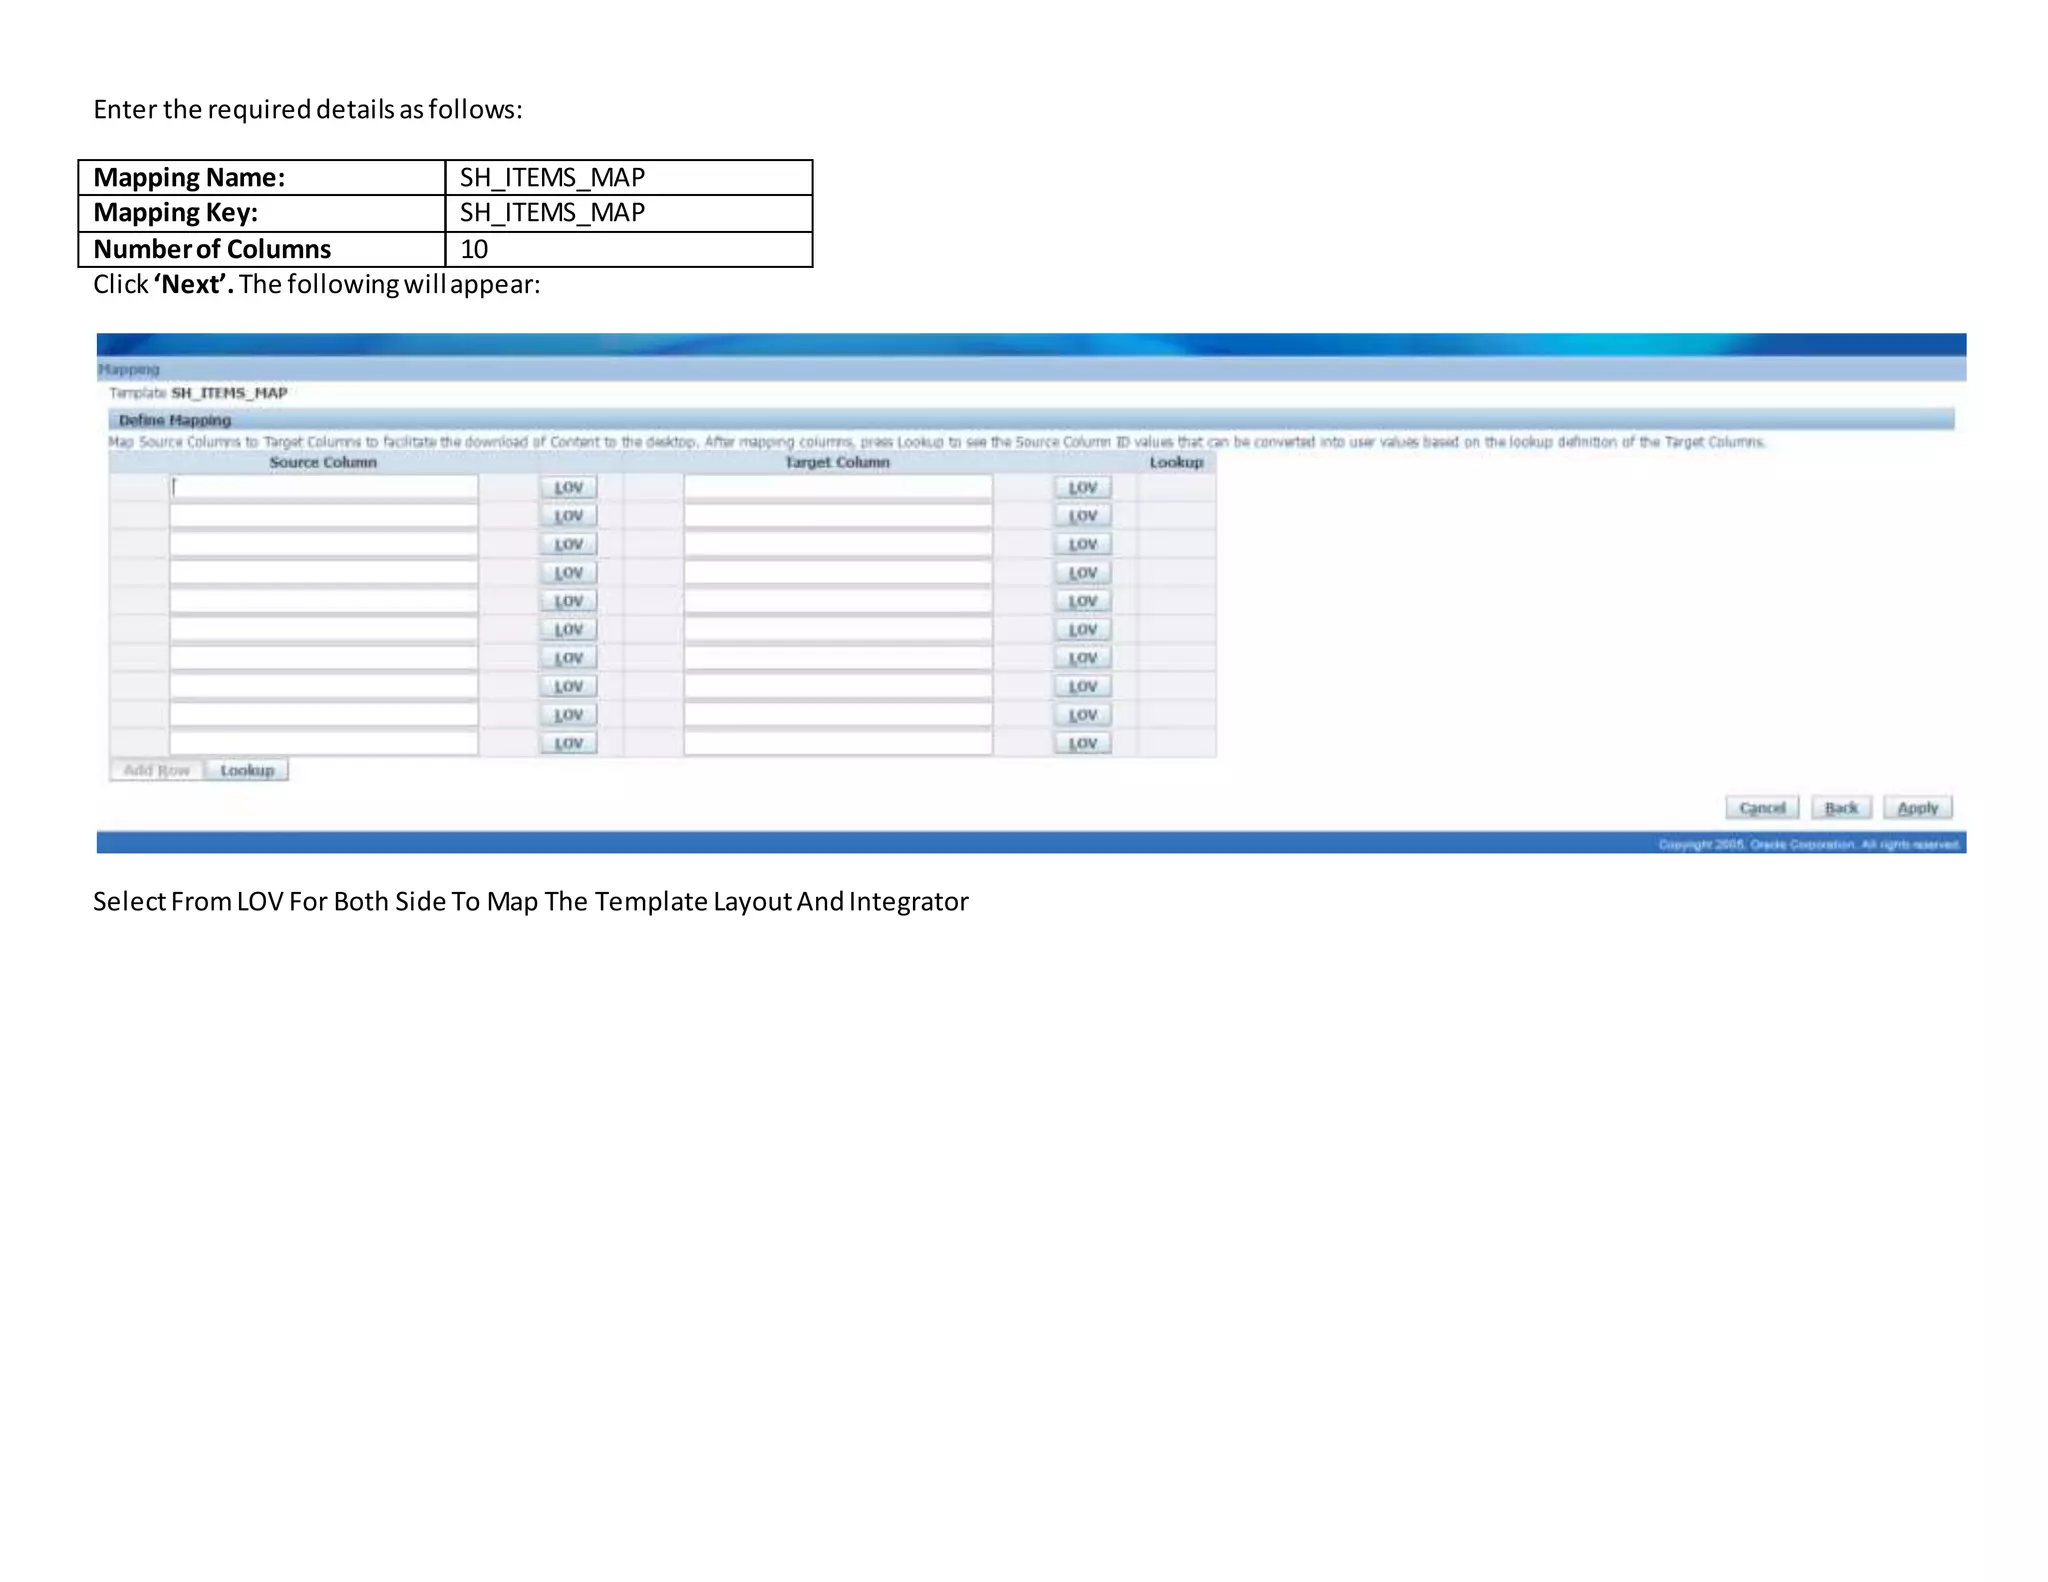Open LOV for sixth Target Column row
Screen dimensions: 2048x1582
[x=1083, y=629]
